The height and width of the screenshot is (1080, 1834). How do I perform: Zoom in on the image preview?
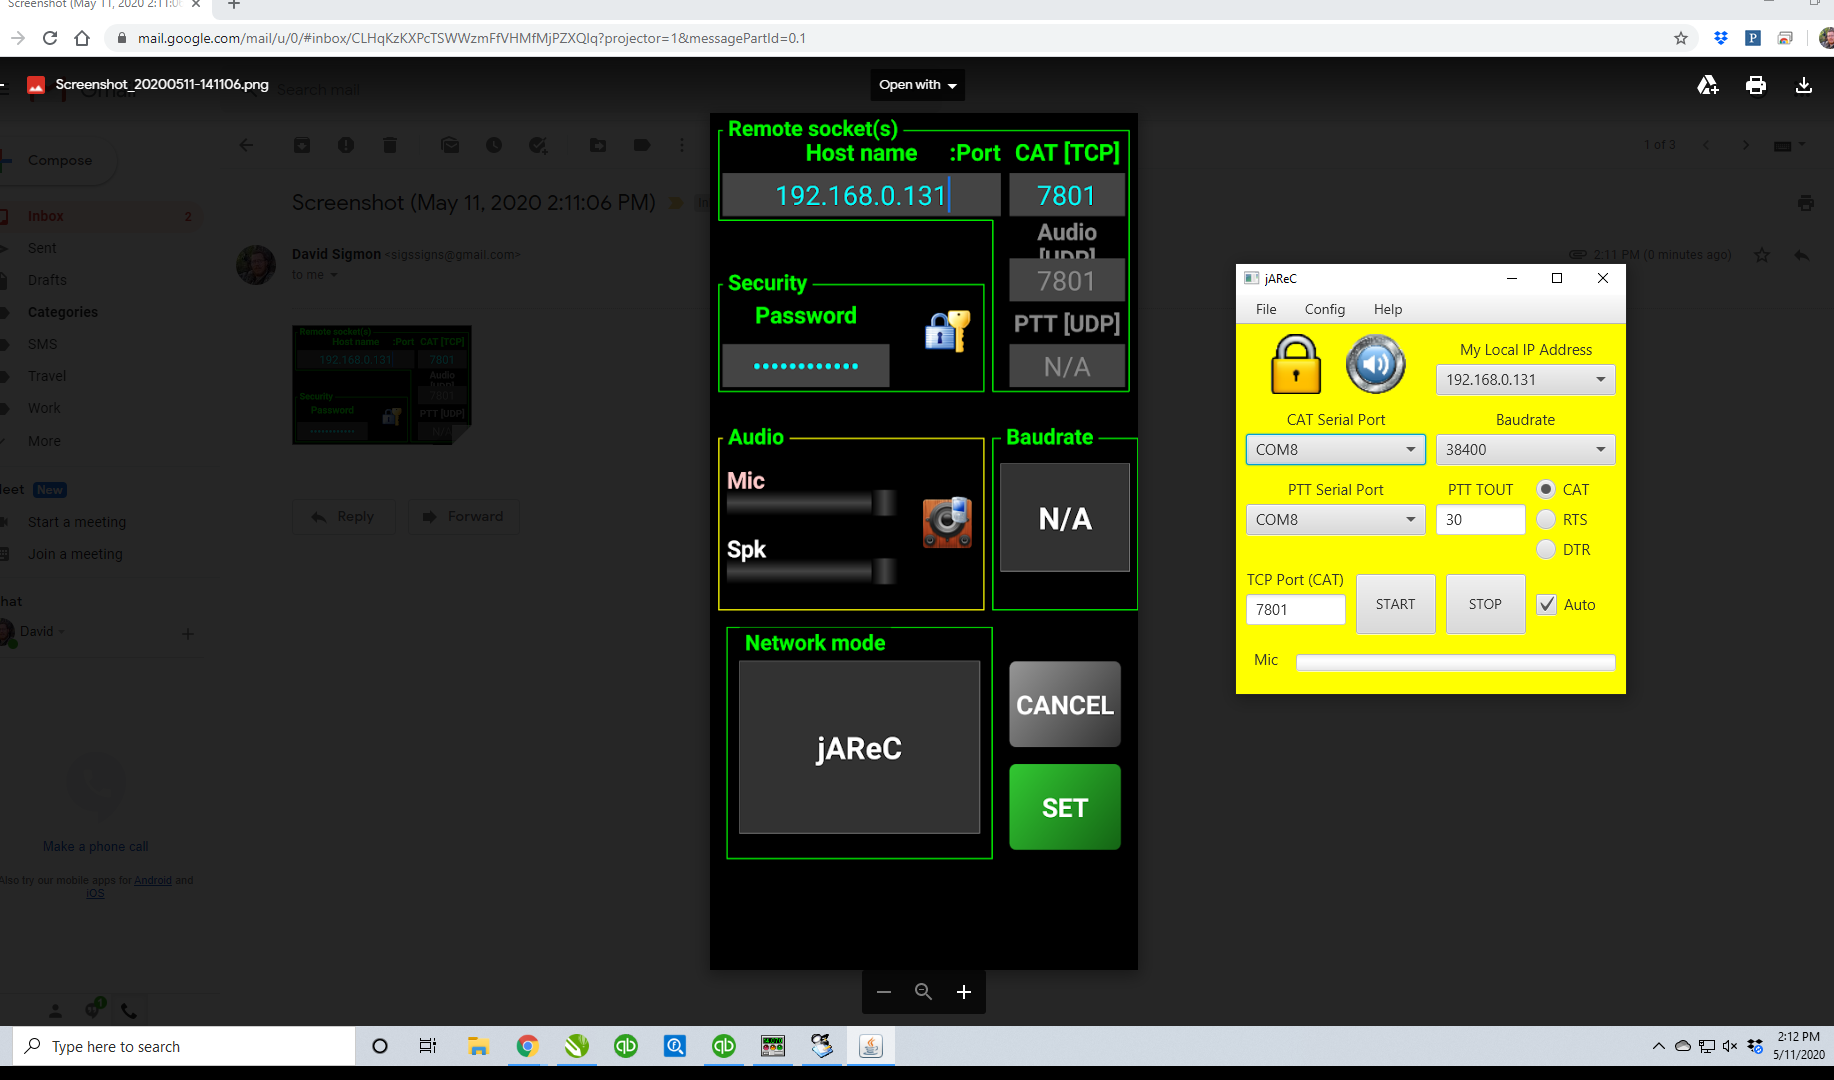[x=963, y=992]
